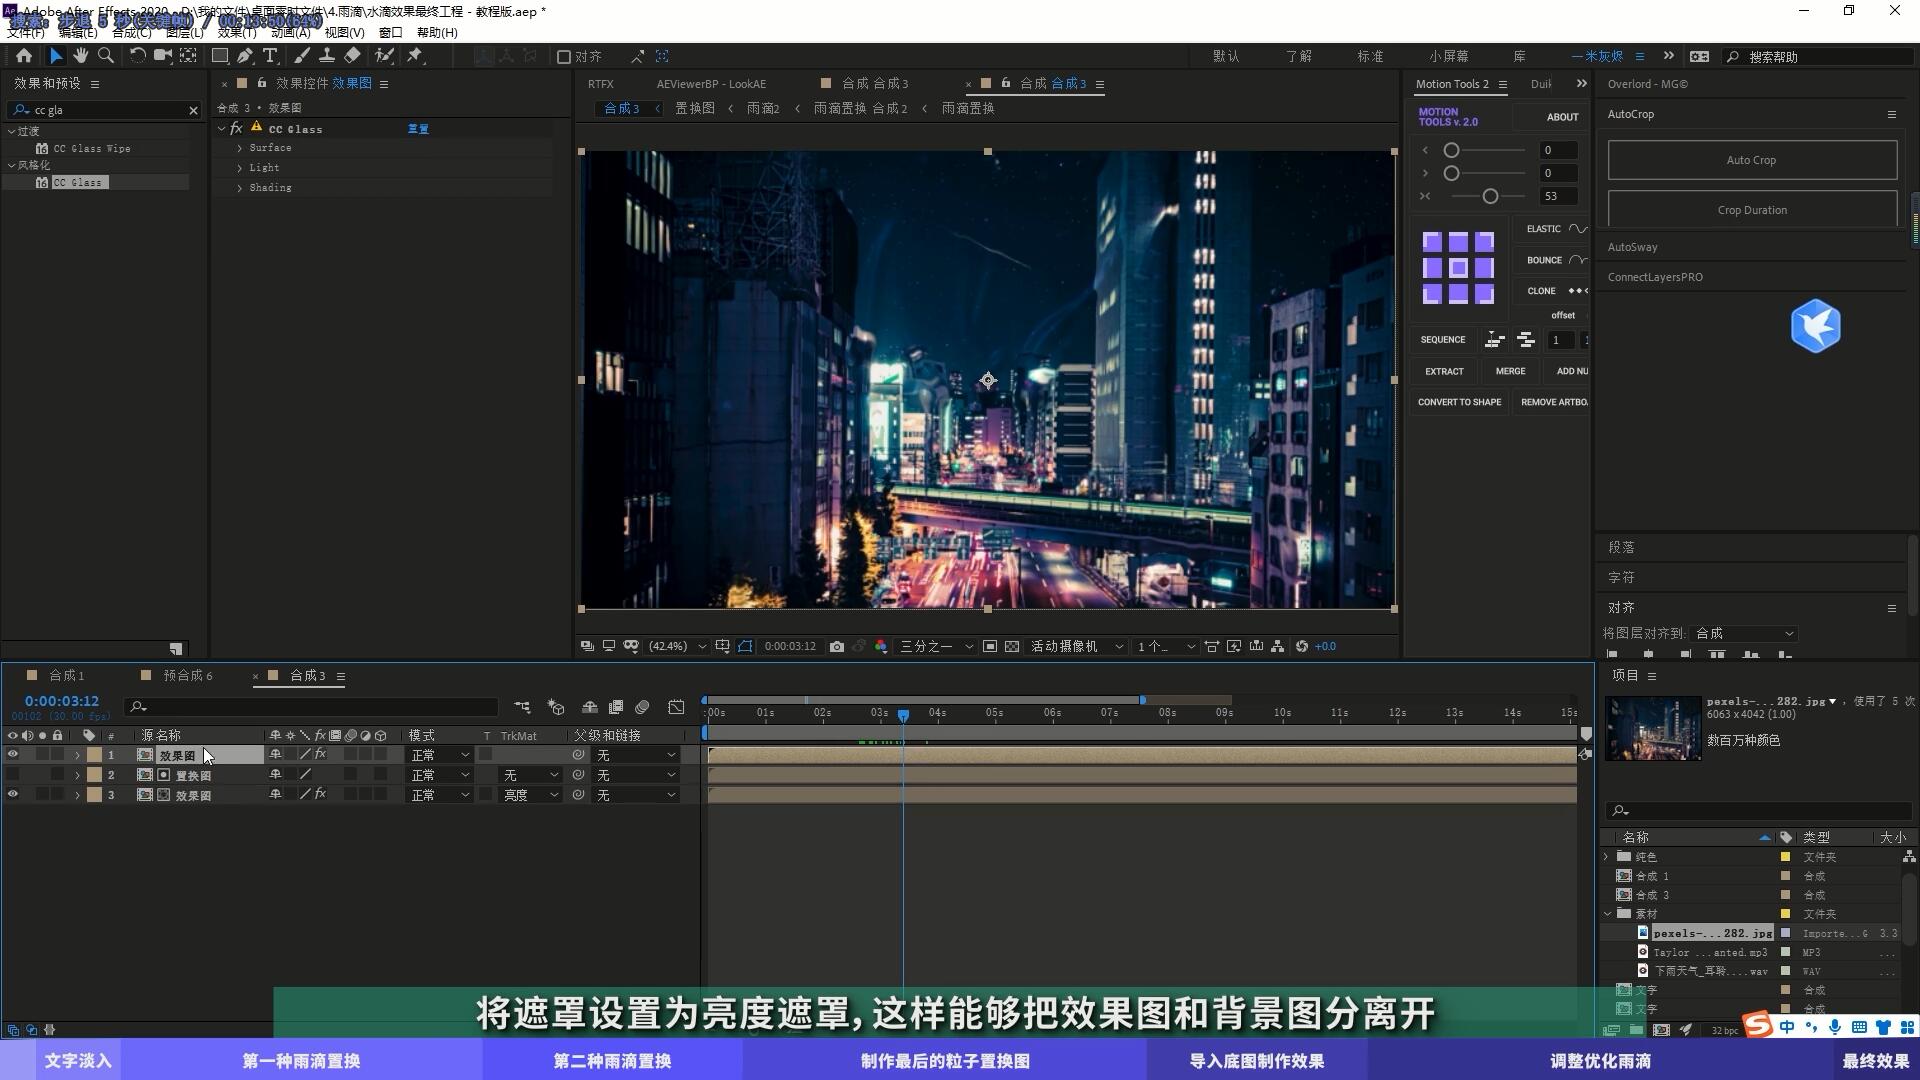The width and height of the screenshot is (1920, 1080).
Task: Show layer 2 置换图 visibility toggle
Action: 12,775
